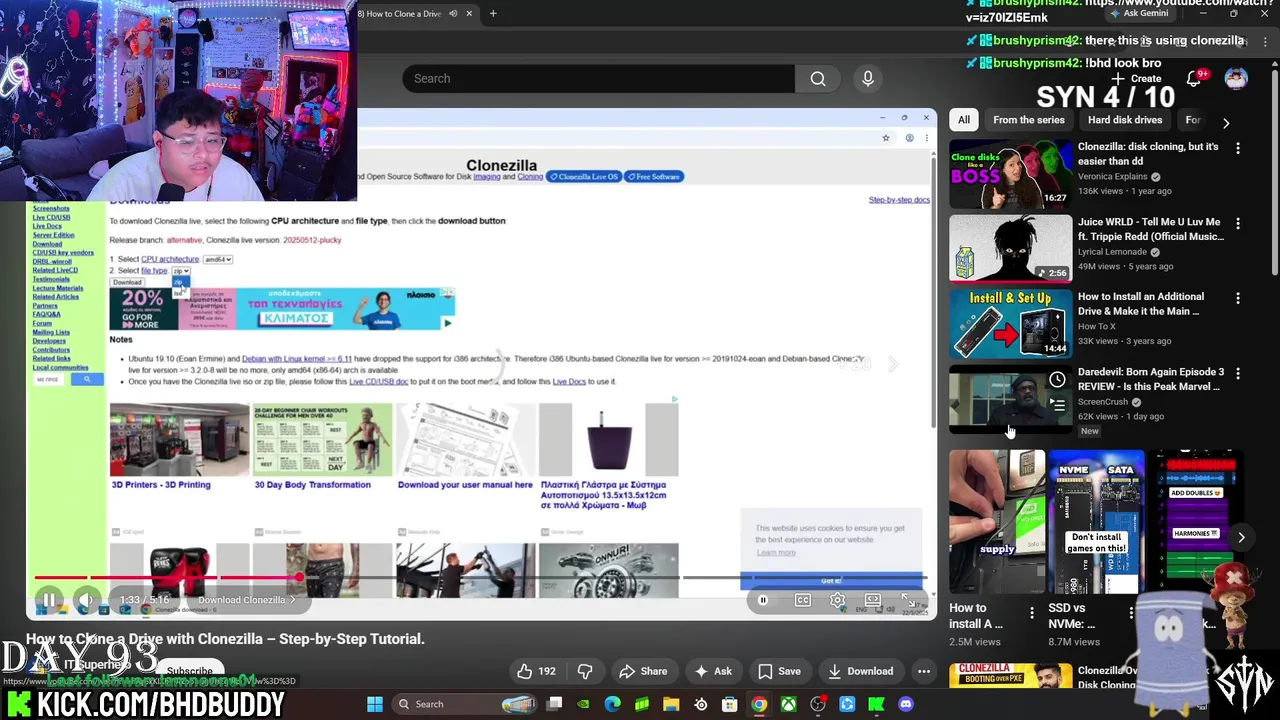Open the Windows Start menu
The width and height of the screenshot is (1280, 720).
click(375, 704)
